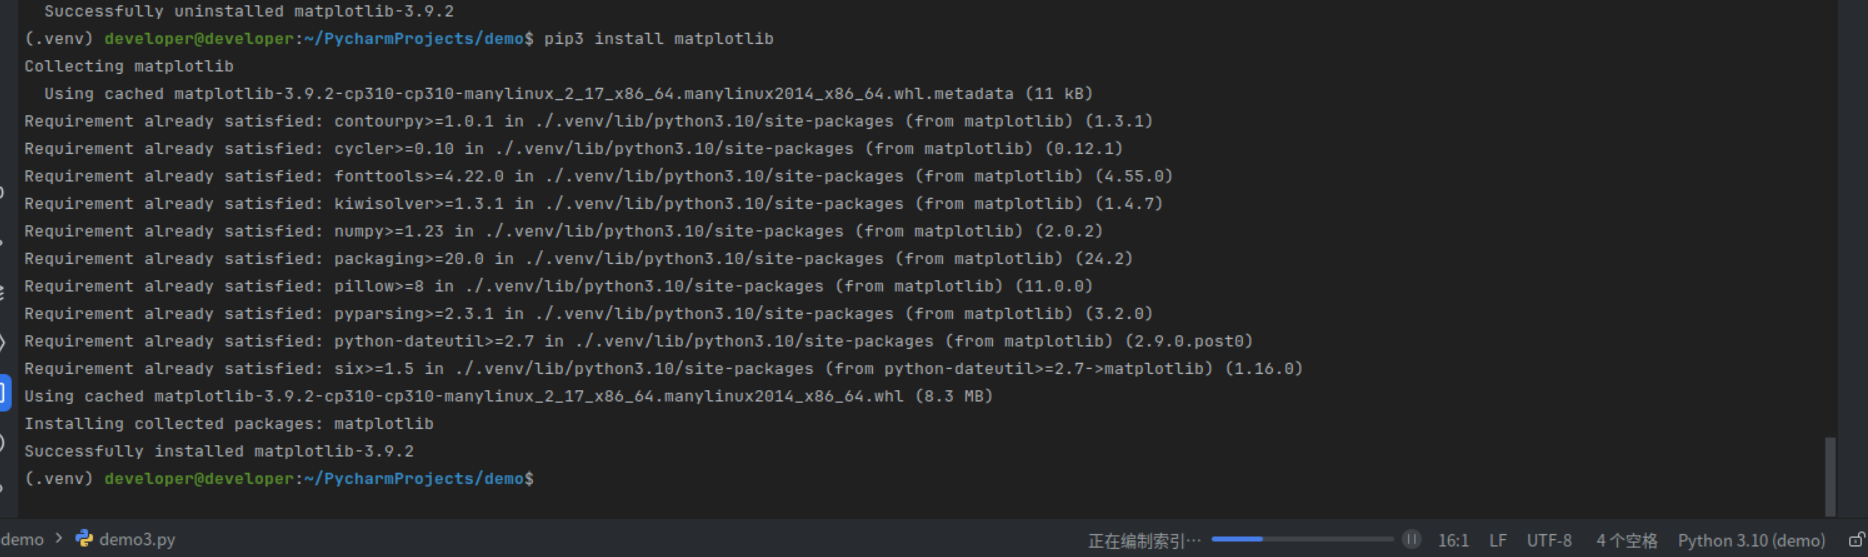This screenshot has width=1868, height=557.
Task: Click the demo project breadcrumb
Action: (22, 539)
